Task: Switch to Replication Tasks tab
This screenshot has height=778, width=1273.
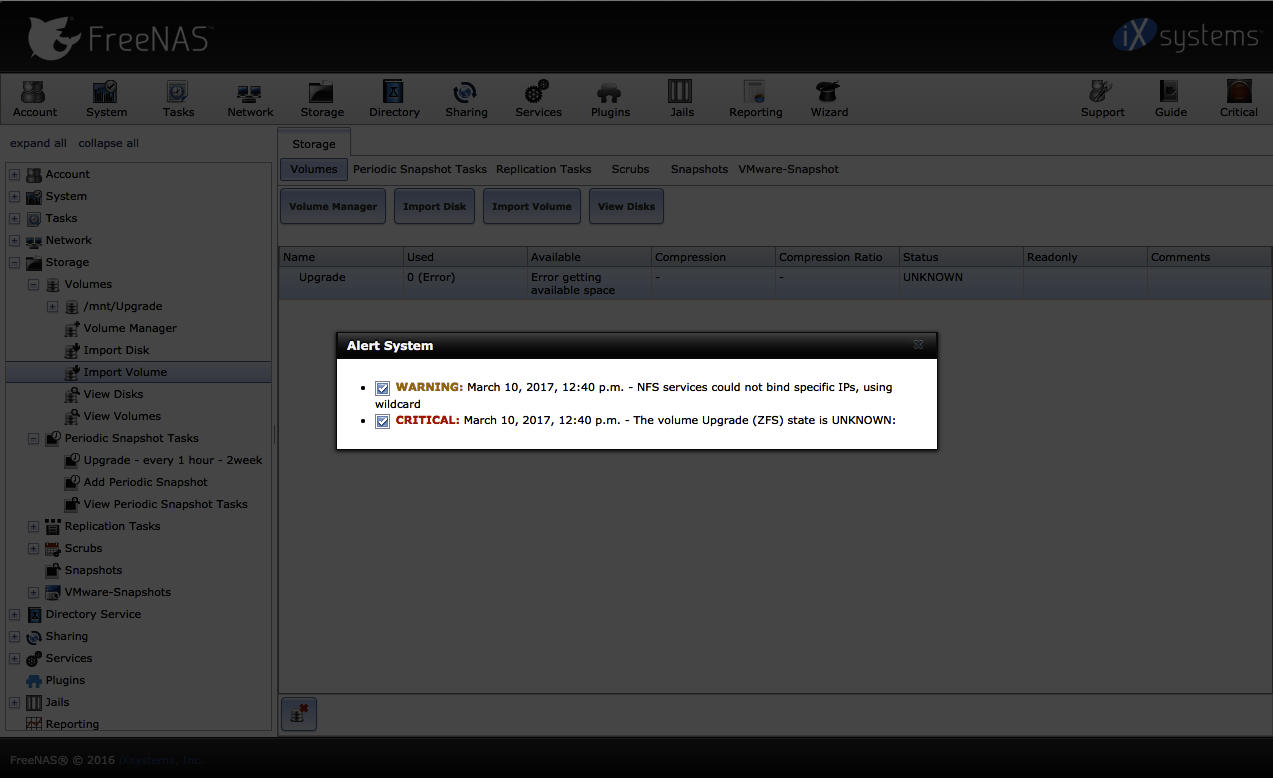Action: pyautogui.click(x=544, y=169)
